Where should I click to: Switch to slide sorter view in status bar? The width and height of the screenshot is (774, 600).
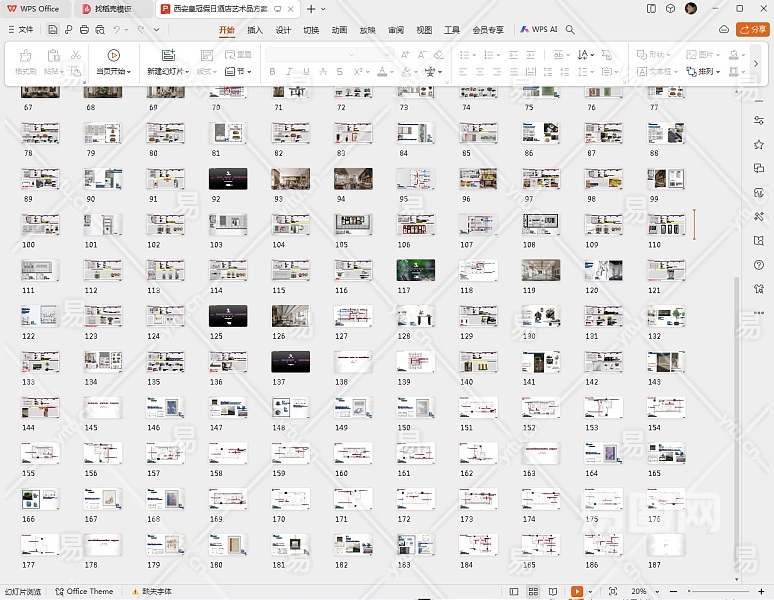(x=532, y=592)
